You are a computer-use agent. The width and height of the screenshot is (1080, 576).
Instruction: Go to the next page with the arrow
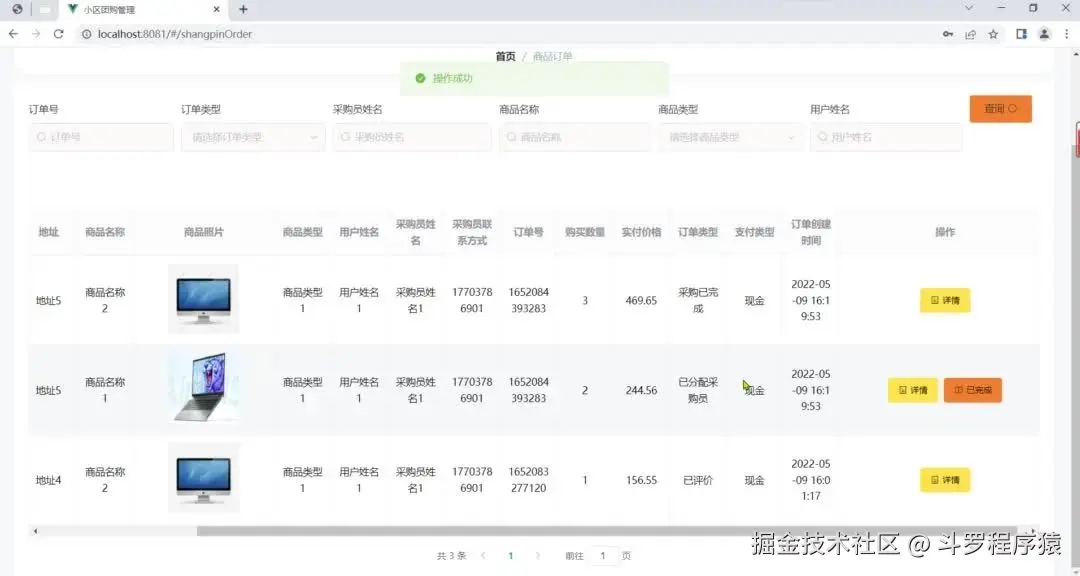(538, 555)
